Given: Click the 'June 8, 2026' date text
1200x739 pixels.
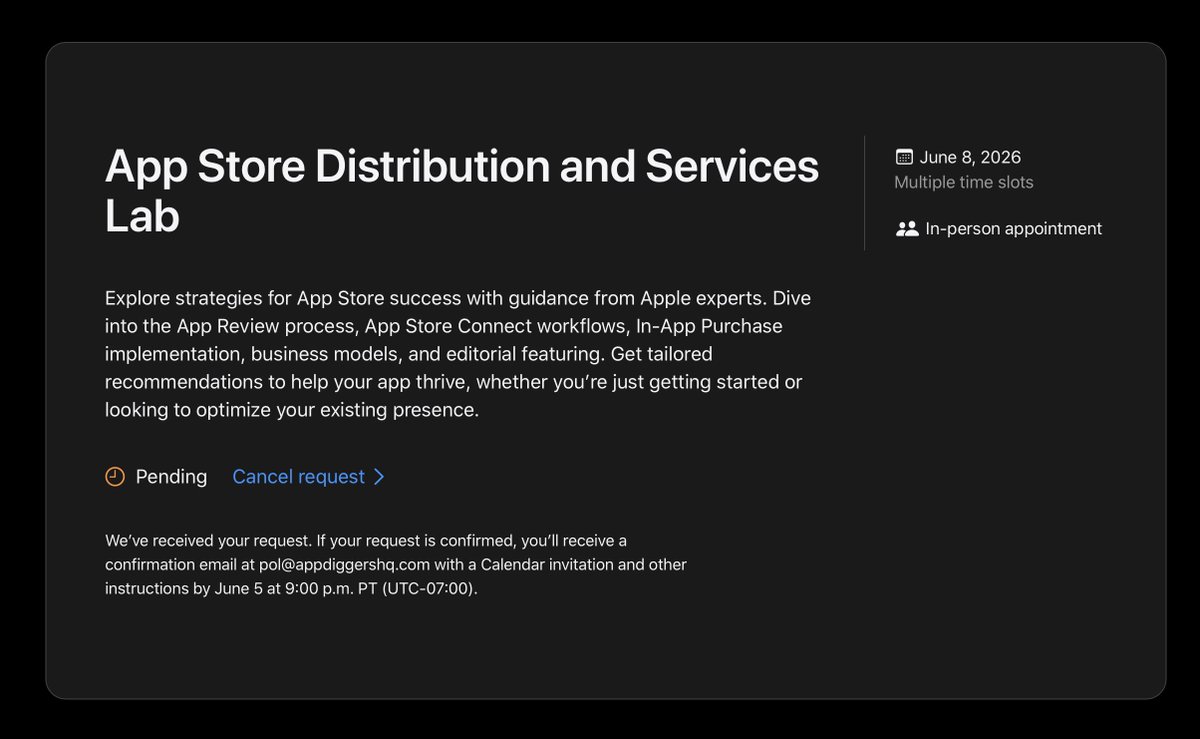Looking at the screenshot, I should point(970,157).
